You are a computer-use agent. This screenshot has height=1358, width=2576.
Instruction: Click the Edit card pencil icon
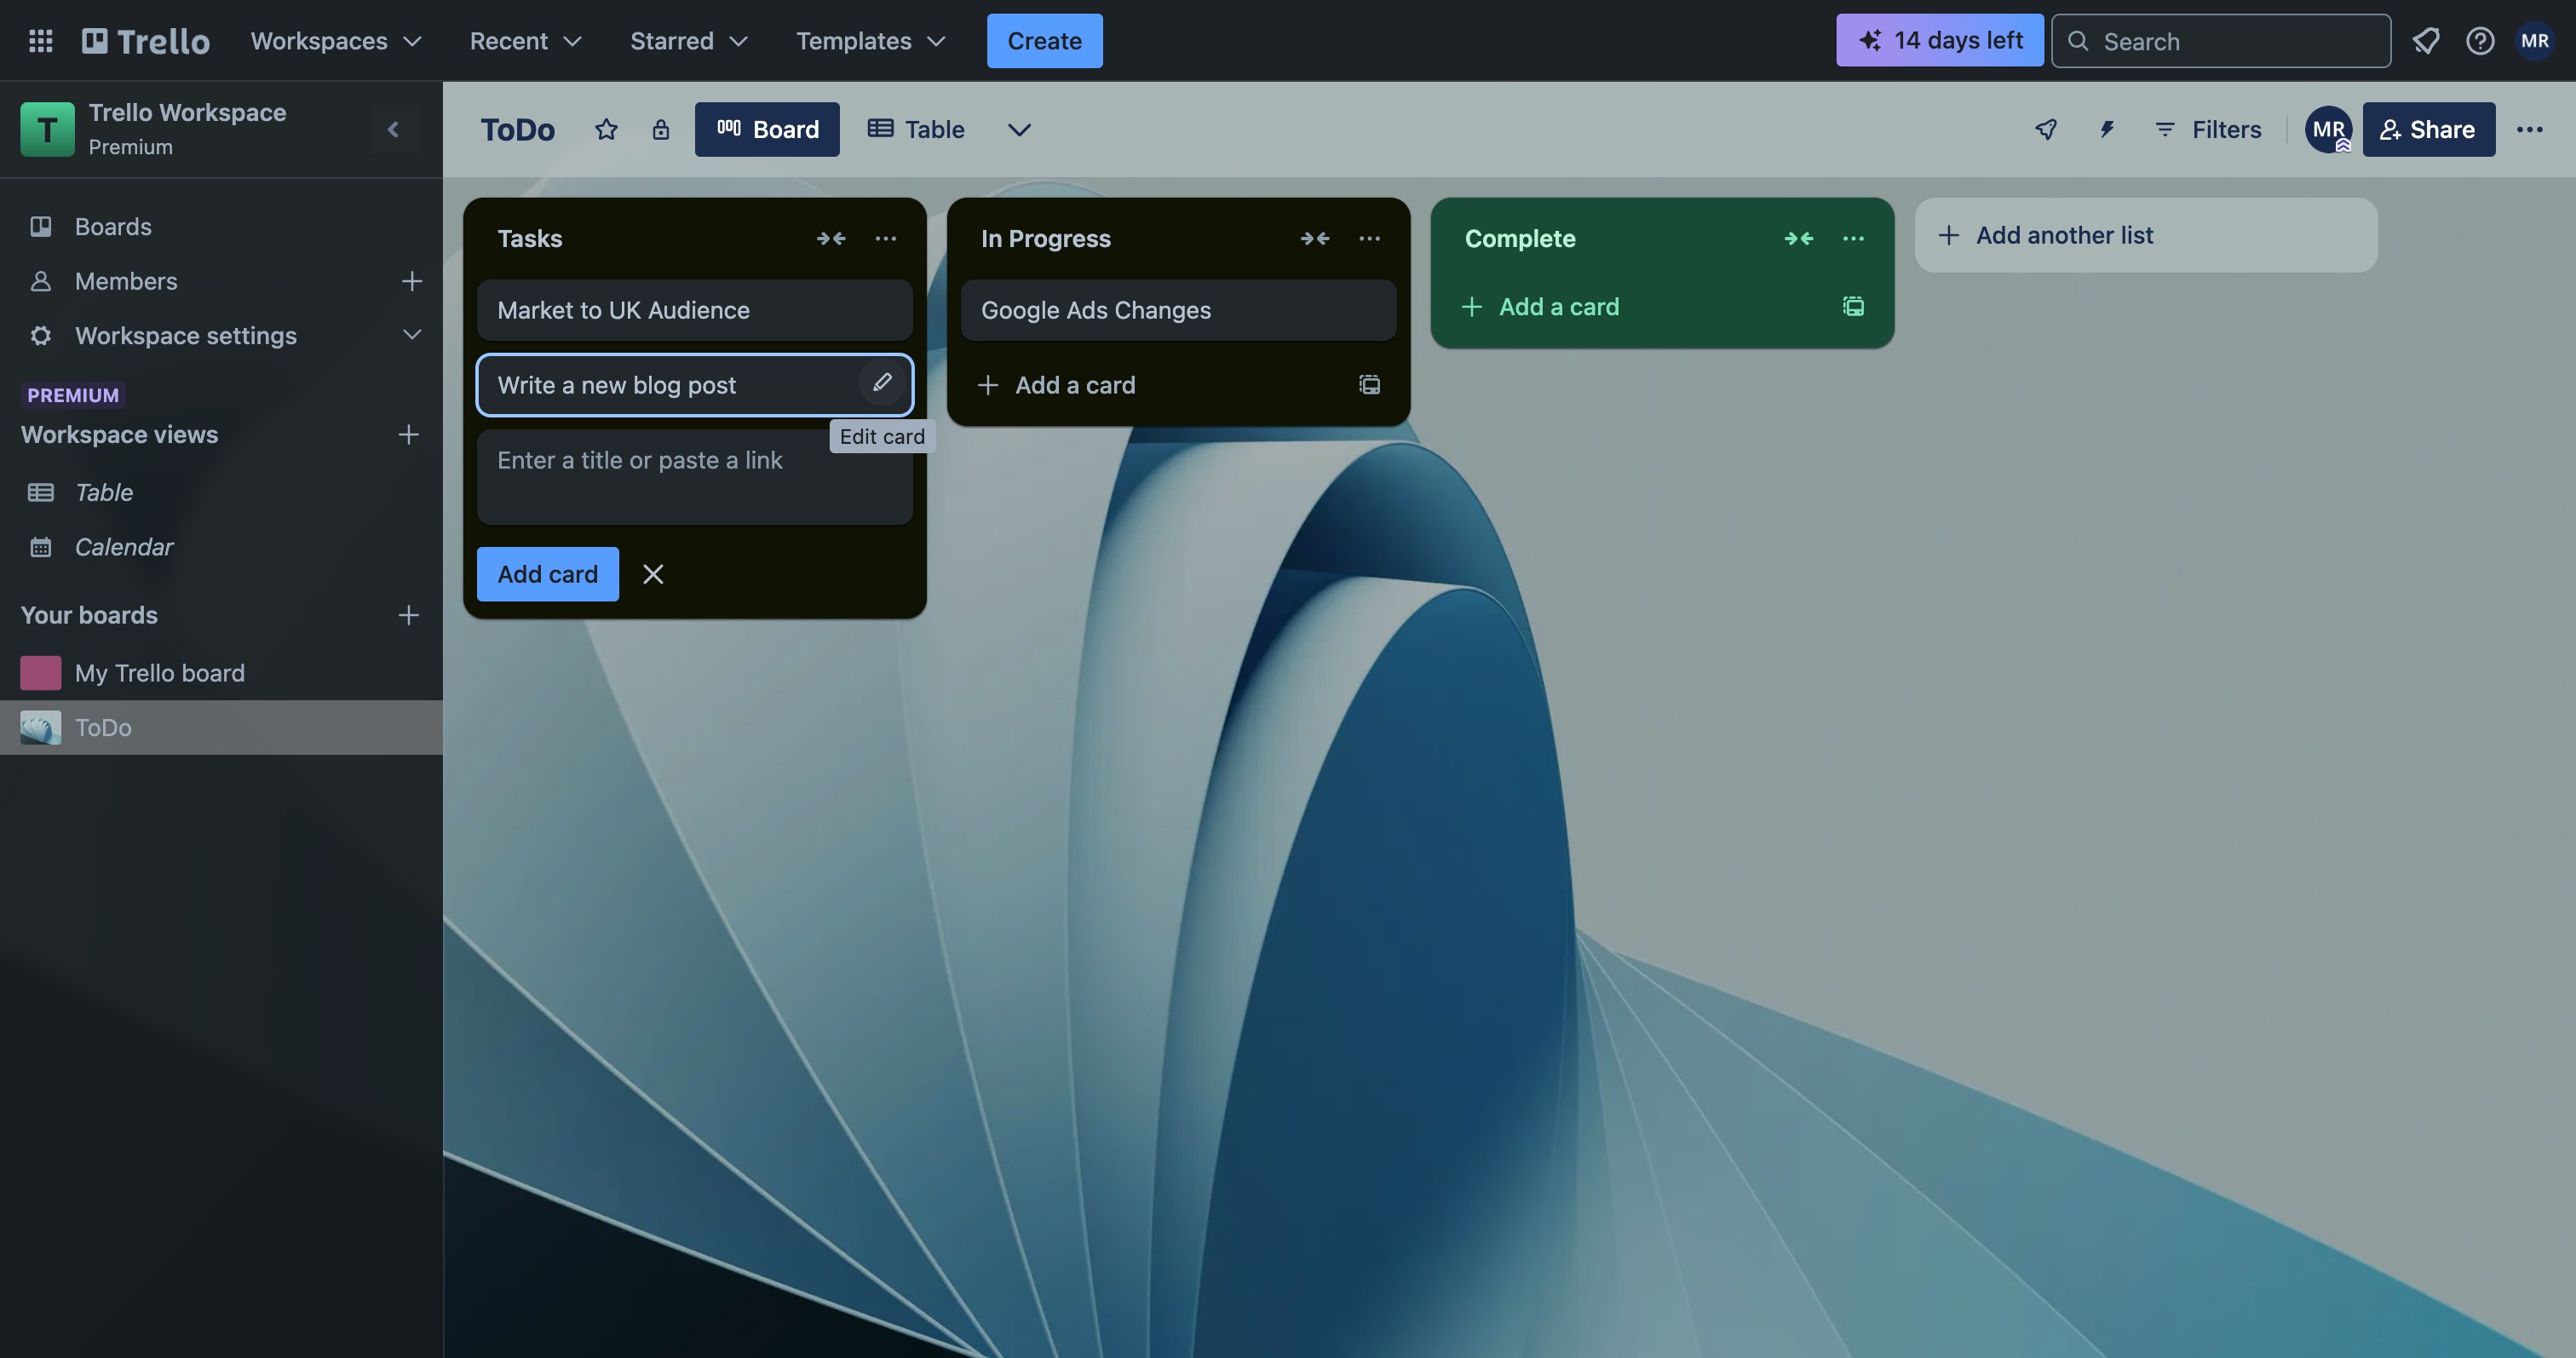882,383
